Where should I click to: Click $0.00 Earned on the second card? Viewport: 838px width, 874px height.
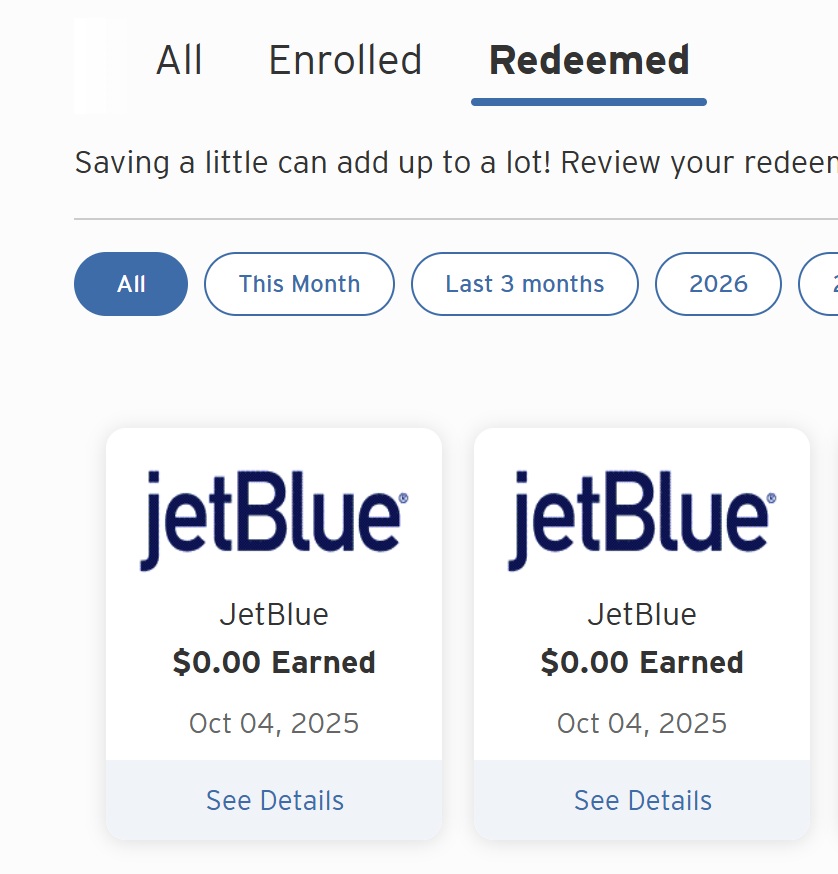pyautogui.click(x=642, y=662)
